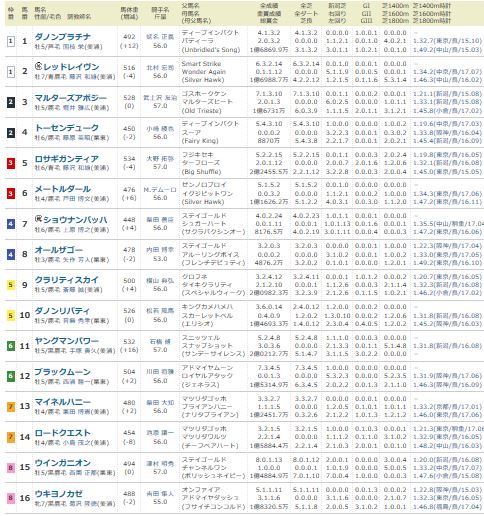The width and height of the screenshot is (484, 516).
Task: Click green frame badge 6 beside ヤングマンパワー
Action: point(11,346)
